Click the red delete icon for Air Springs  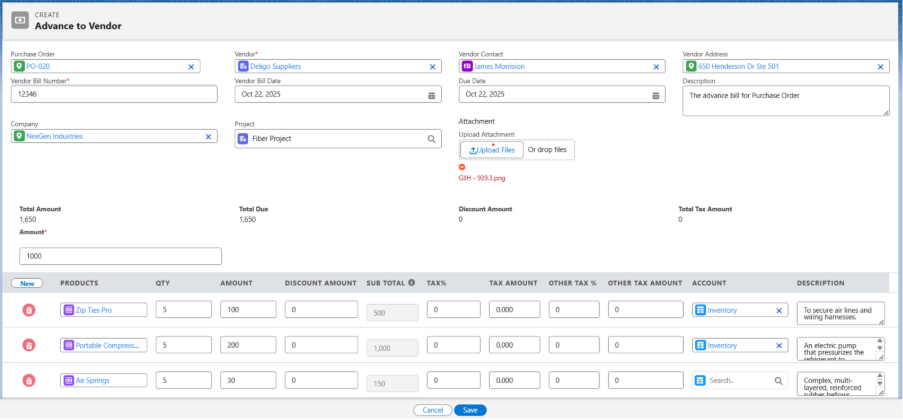tap(29, 380)
